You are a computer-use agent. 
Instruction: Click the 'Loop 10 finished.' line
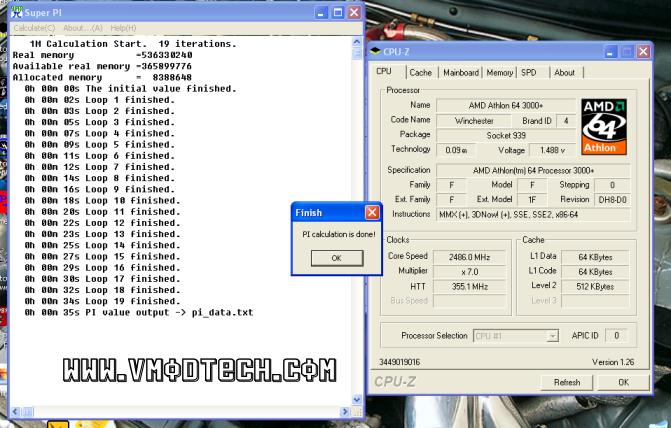click(x=103, y=201)
